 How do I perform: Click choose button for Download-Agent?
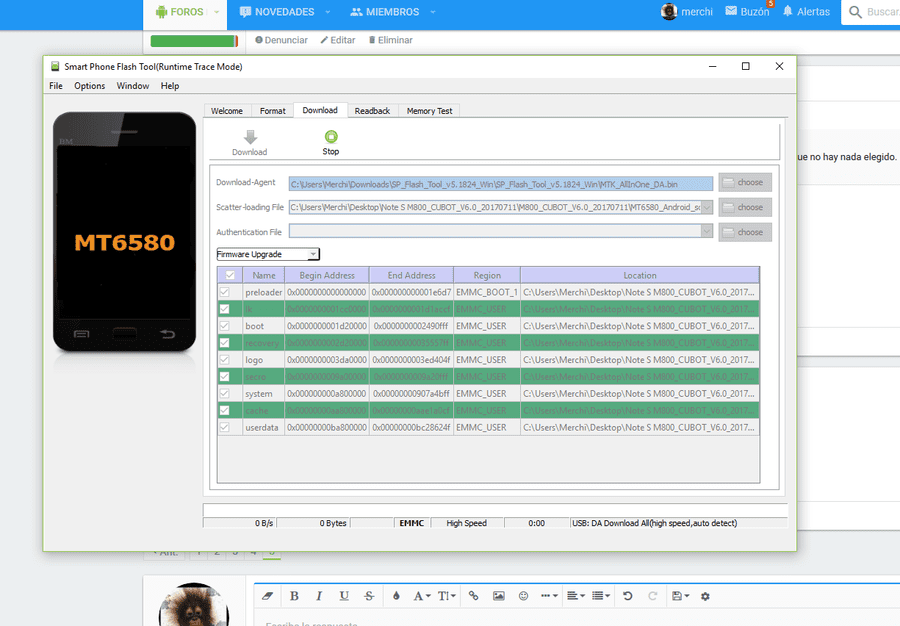coord(745,182)
